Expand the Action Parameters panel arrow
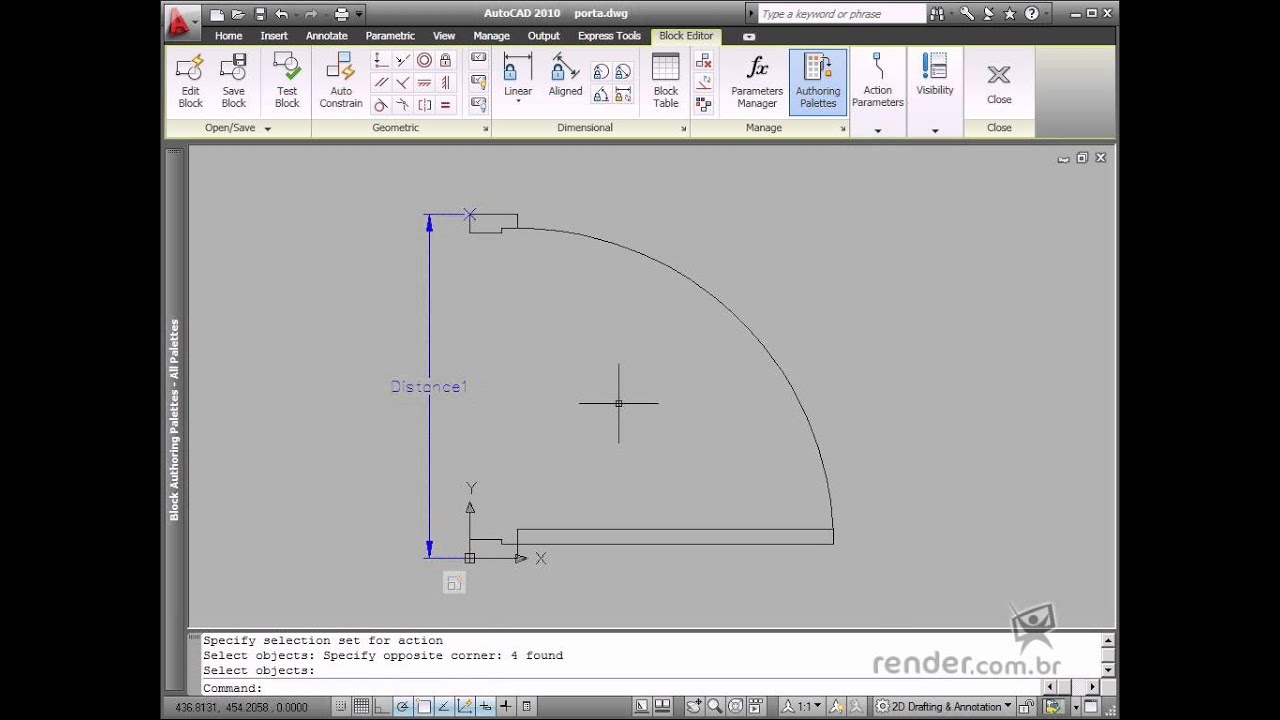The image size is (1280, 720). (x=878, y=130)
